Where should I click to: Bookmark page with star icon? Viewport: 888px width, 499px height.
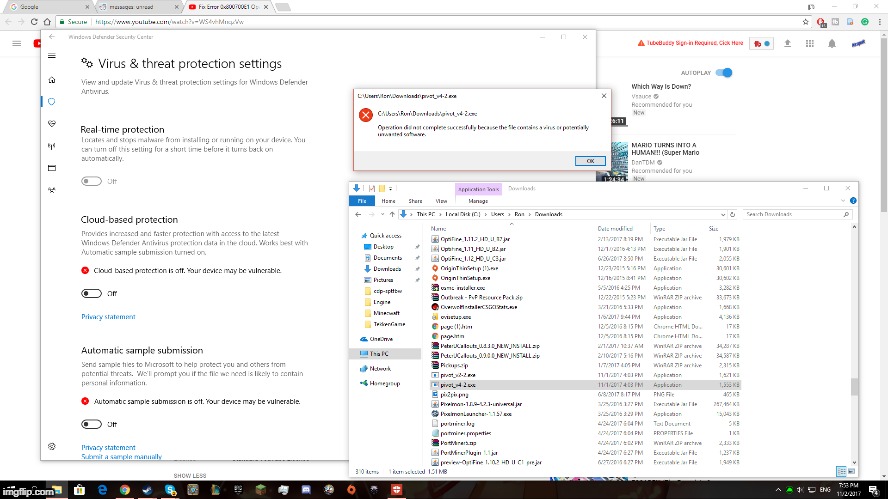click(805, 22)
